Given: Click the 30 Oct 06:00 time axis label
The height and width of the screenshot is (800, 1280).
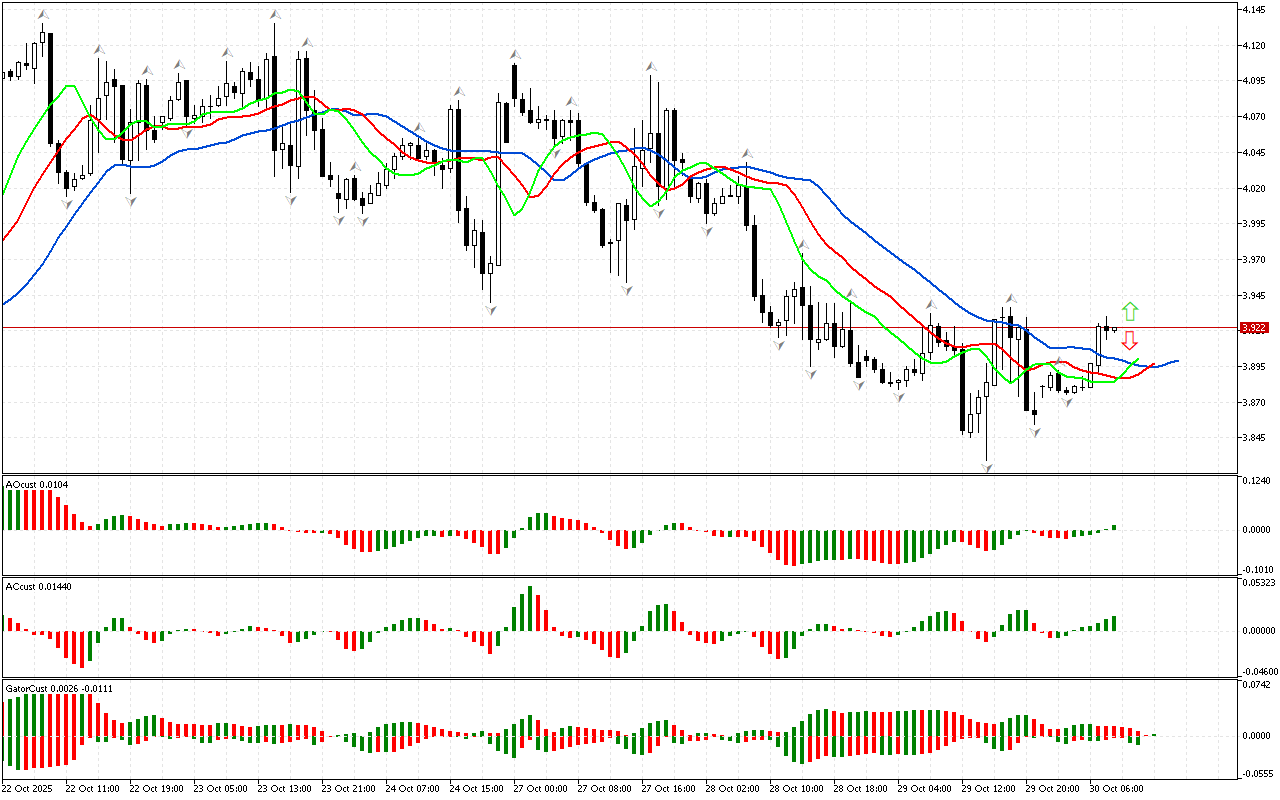Looking at the screenshot, I should click(x=1117, y=789).
